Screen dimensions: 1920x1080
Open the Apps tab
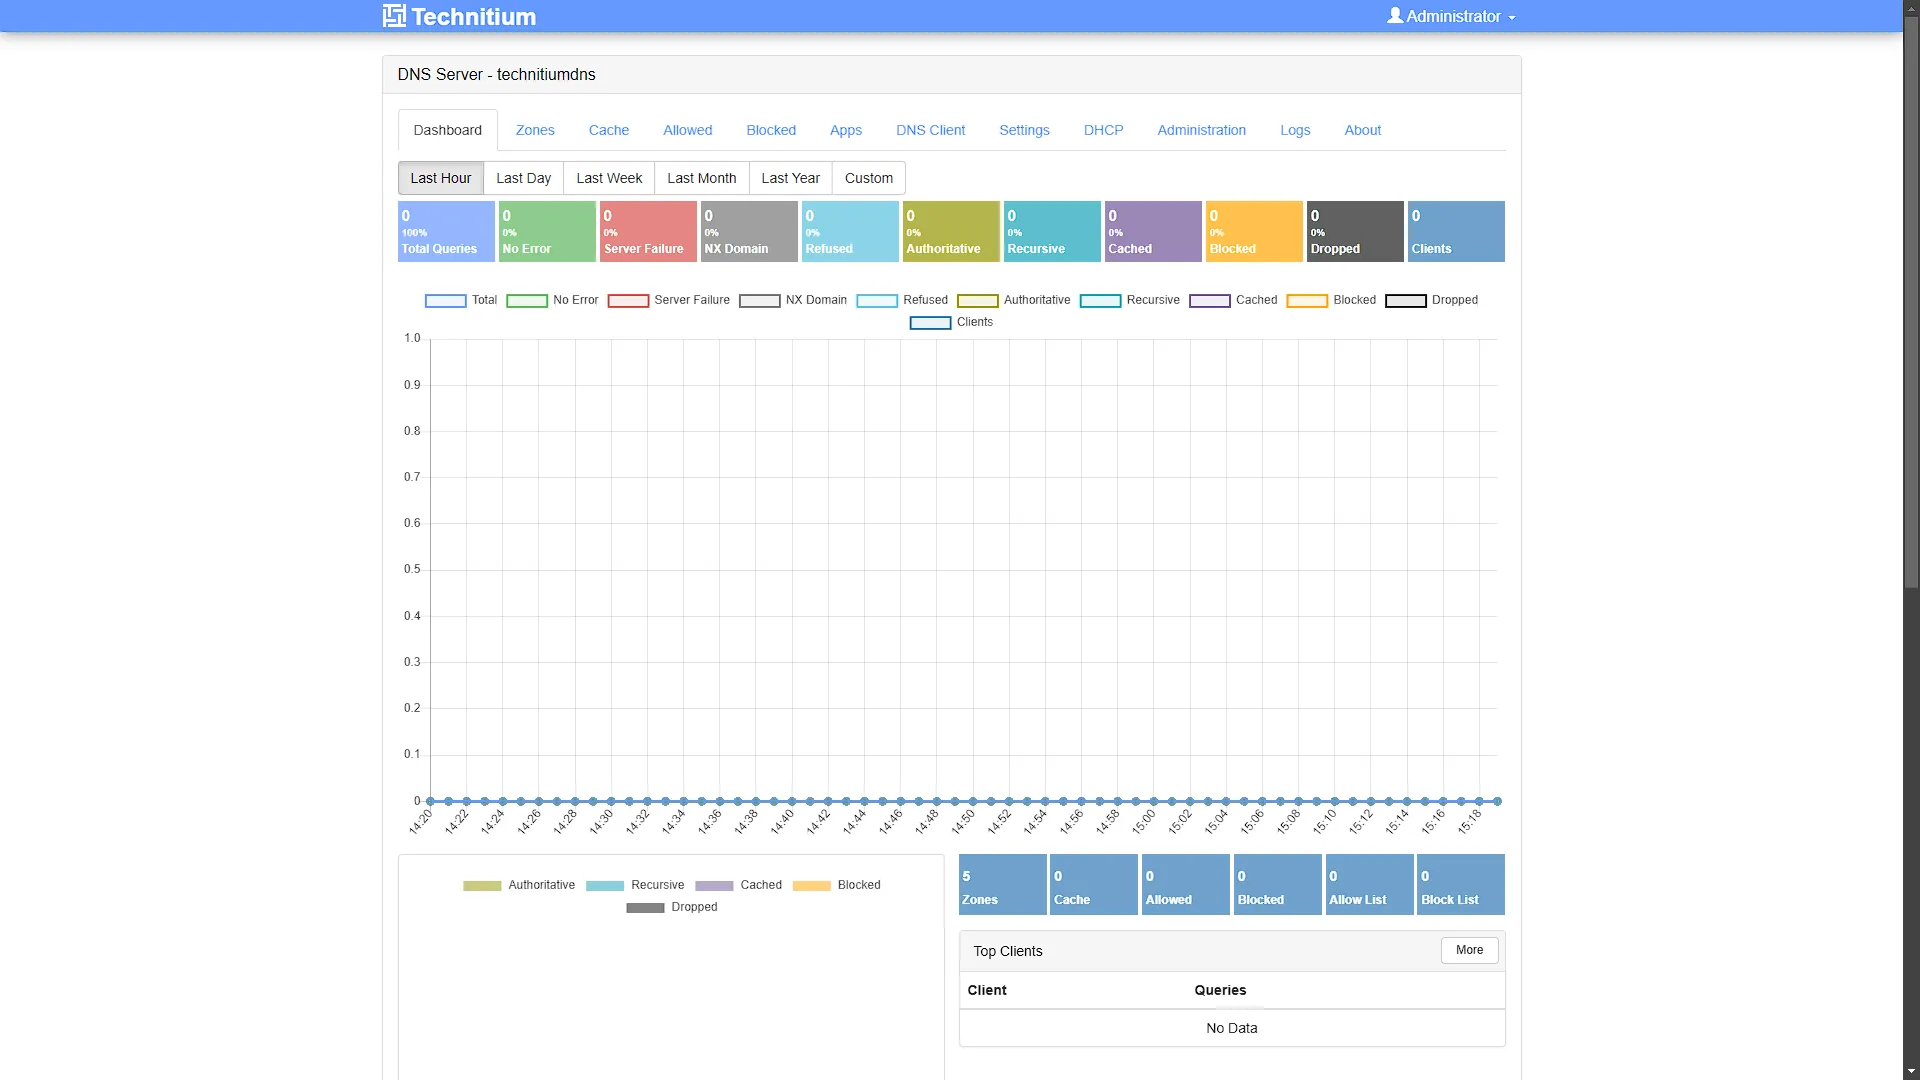[846, 130]
